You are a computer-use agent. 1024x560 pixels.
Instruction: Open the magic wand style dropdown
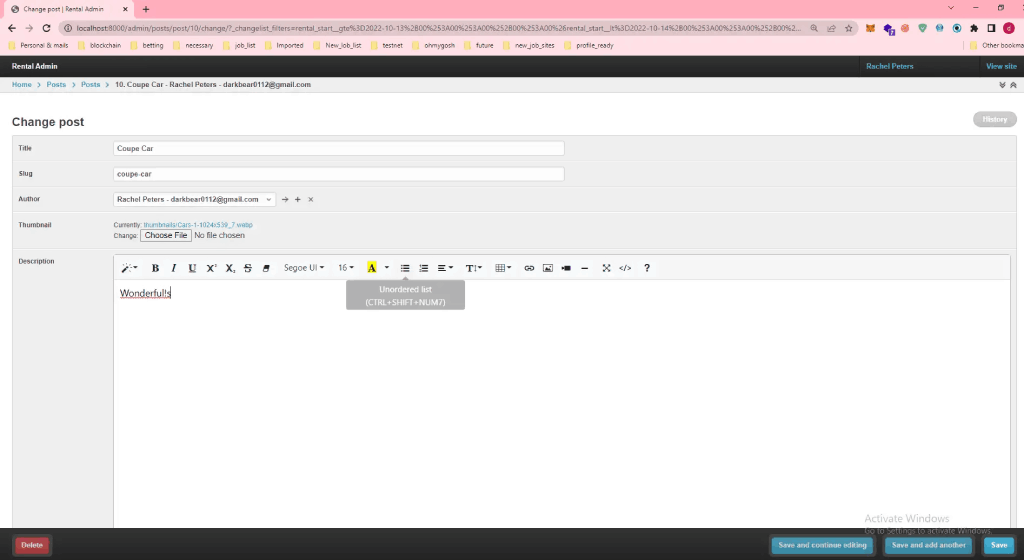pyautogui.click(x=129, y=268)
